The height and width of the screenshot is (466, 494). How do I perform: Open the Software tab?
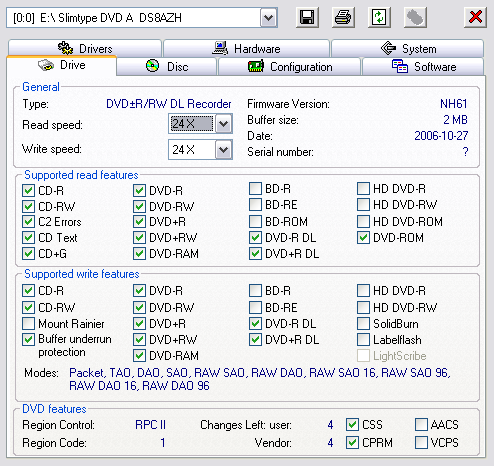tap(423, 67)
